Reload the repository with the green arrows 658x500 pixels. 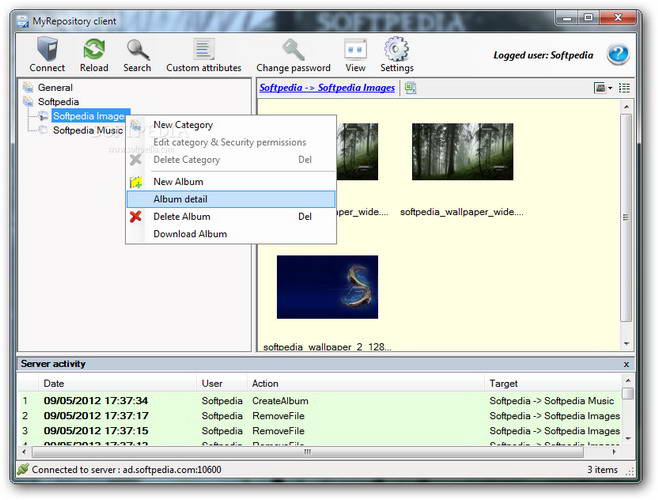coord(94,50)
